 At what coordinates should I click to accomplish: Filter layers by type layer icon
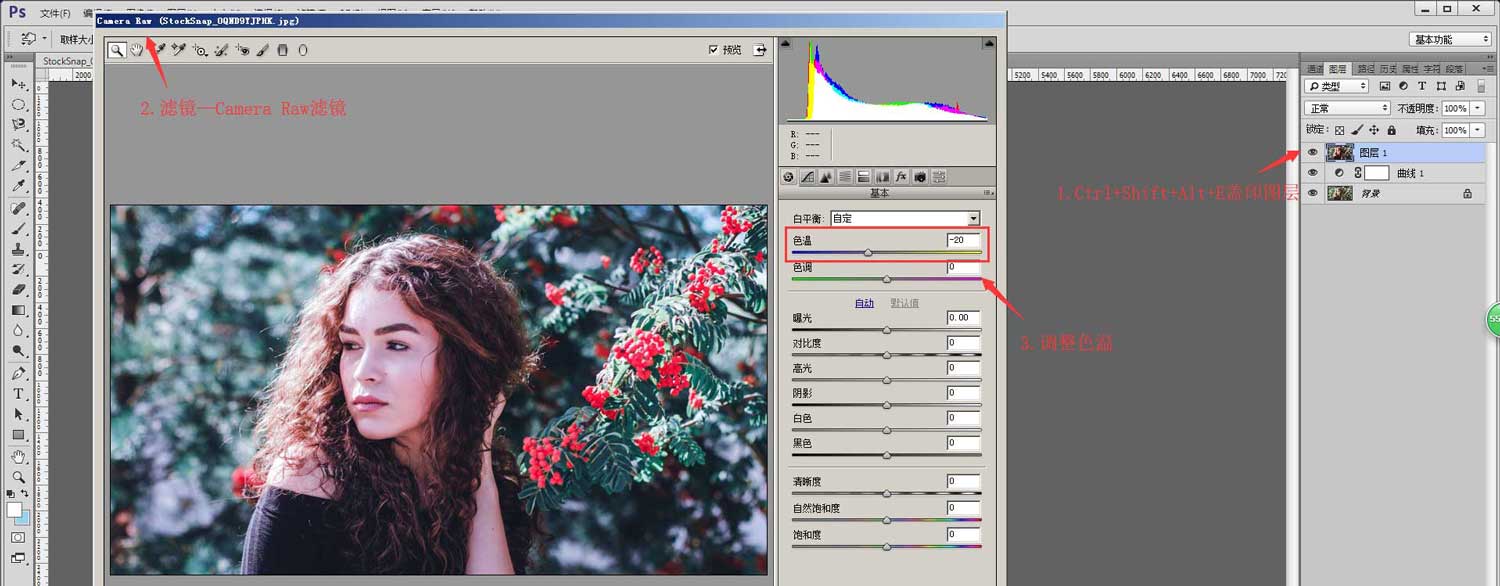(1422, 87)
